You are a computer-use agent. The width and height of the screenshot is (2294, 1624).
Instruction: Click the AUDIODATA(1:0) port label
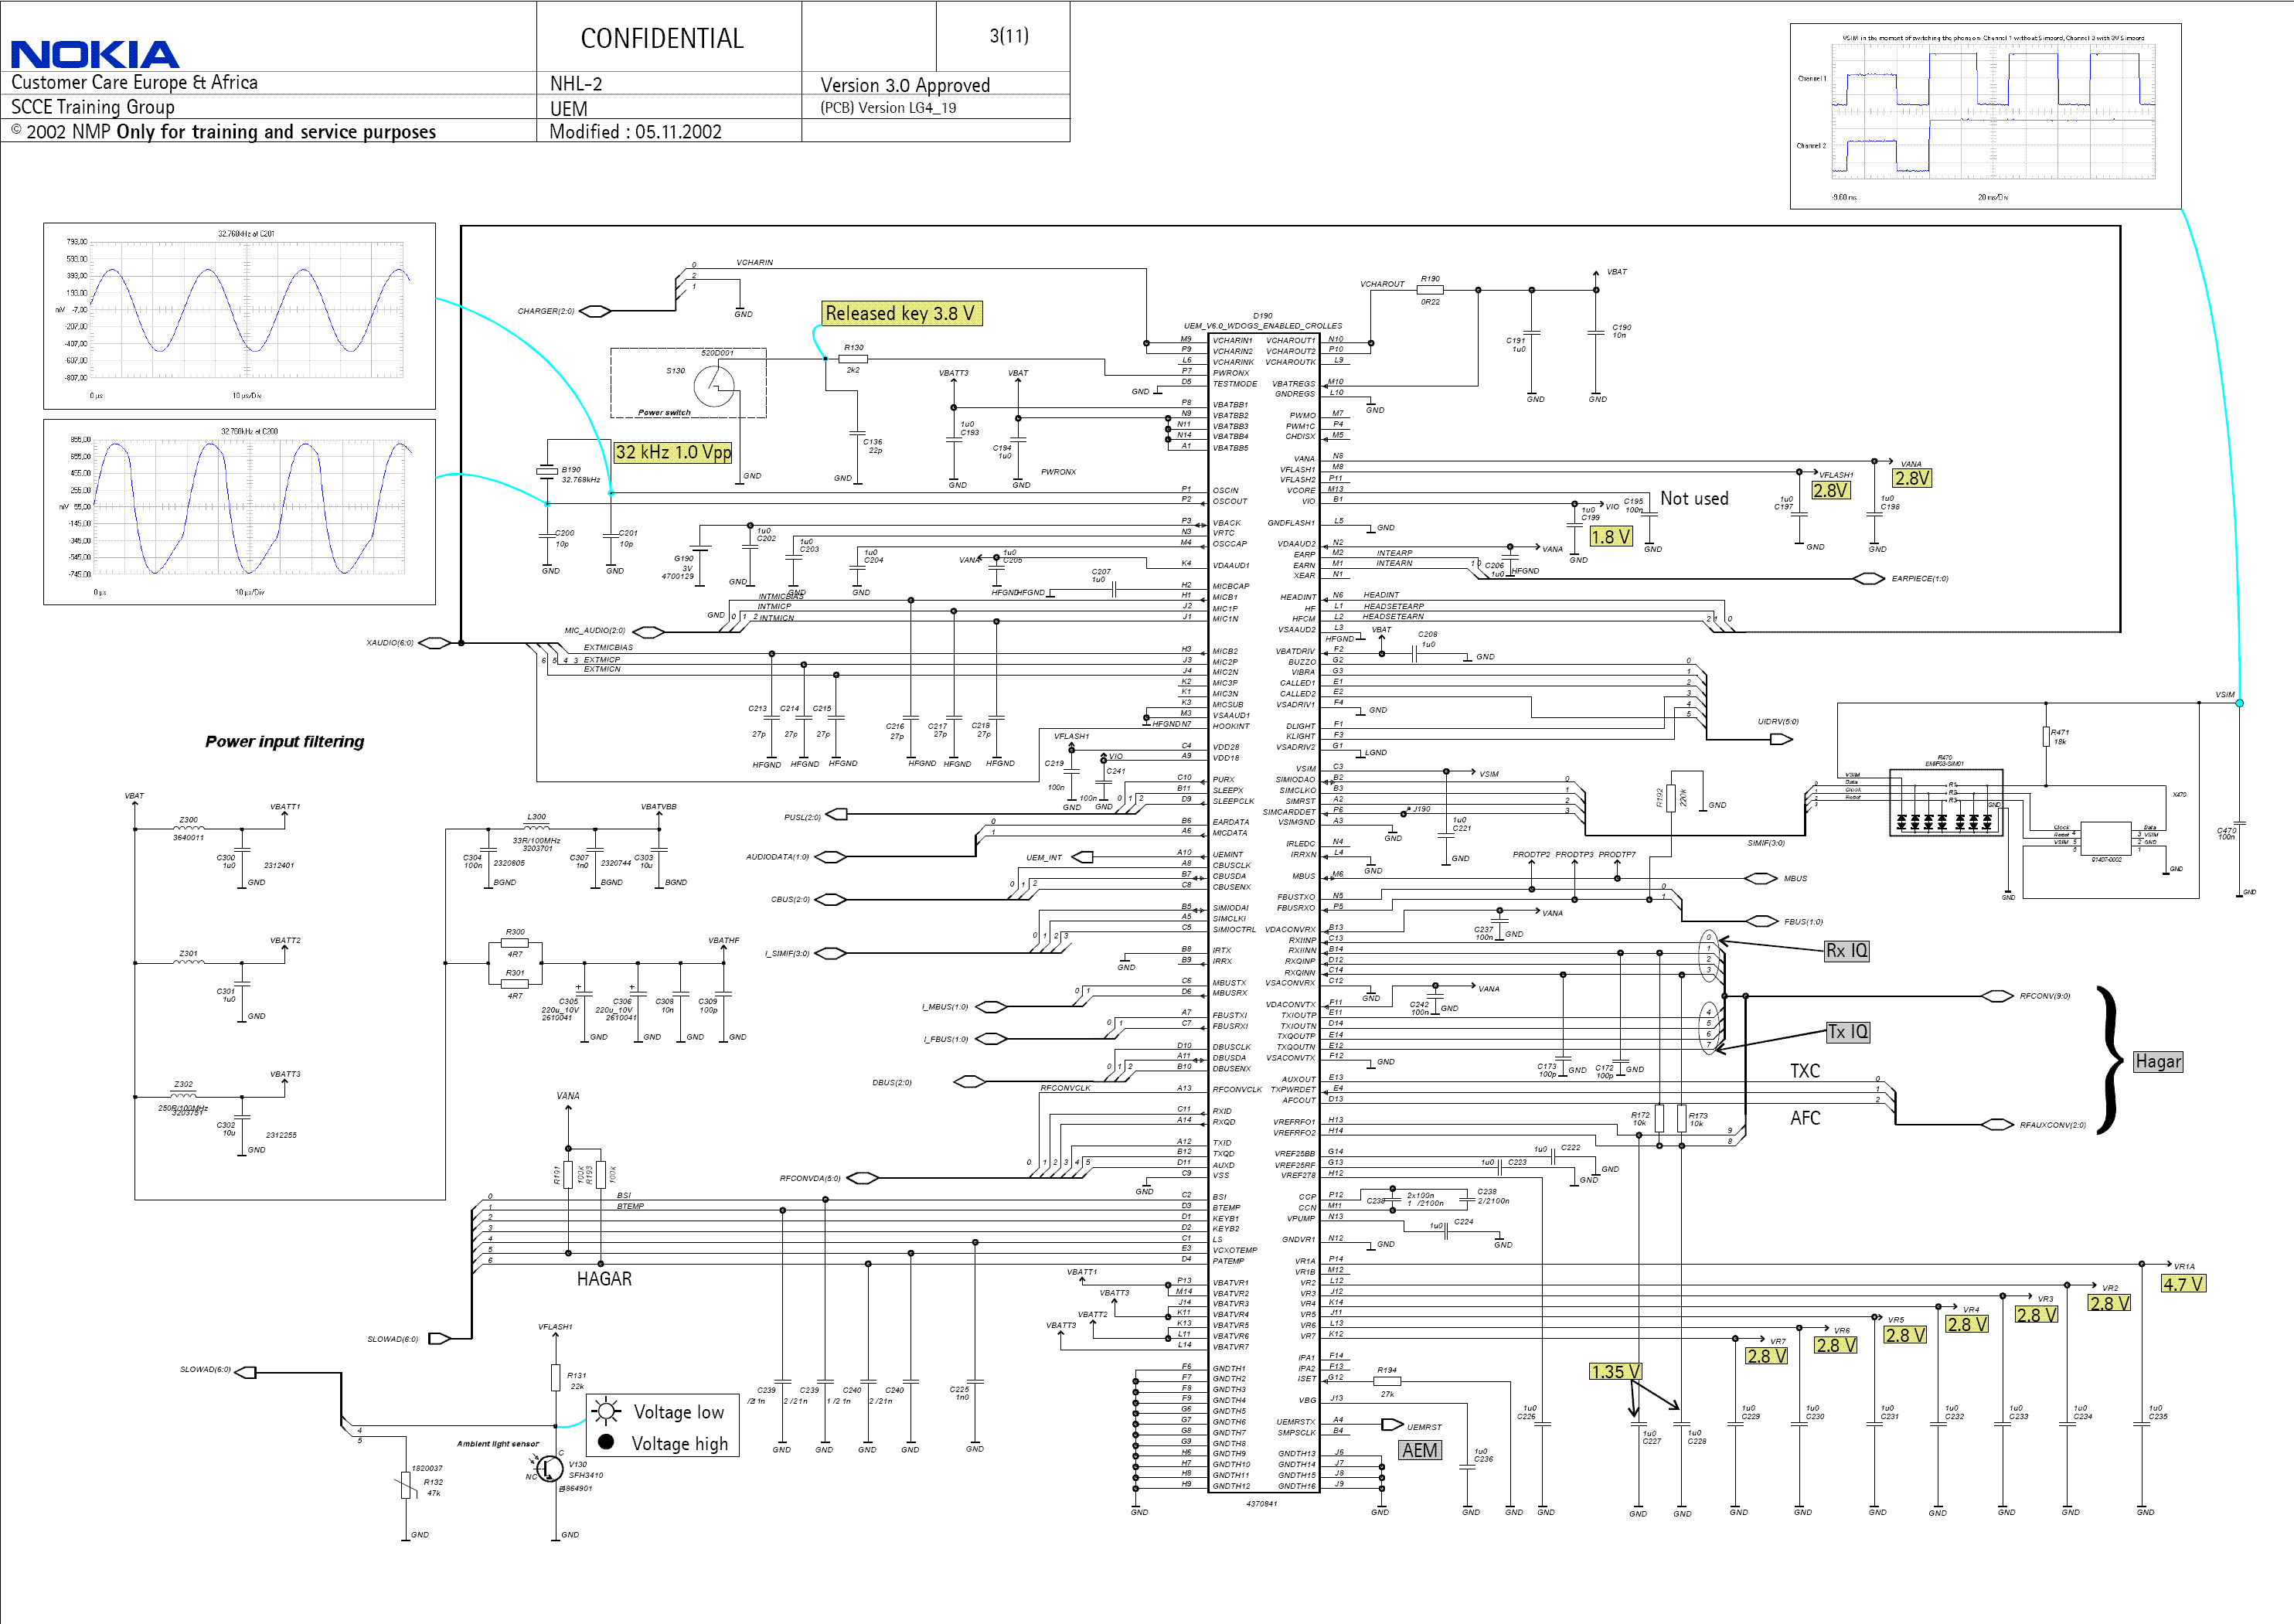pyautogui.click(x=777, y=857)
